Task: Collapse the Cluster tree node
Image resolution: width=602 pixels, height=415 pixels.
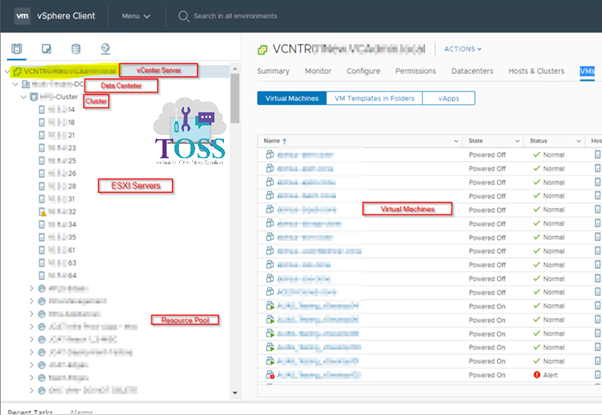Action: pyautogui.click(x=23, y=97)
